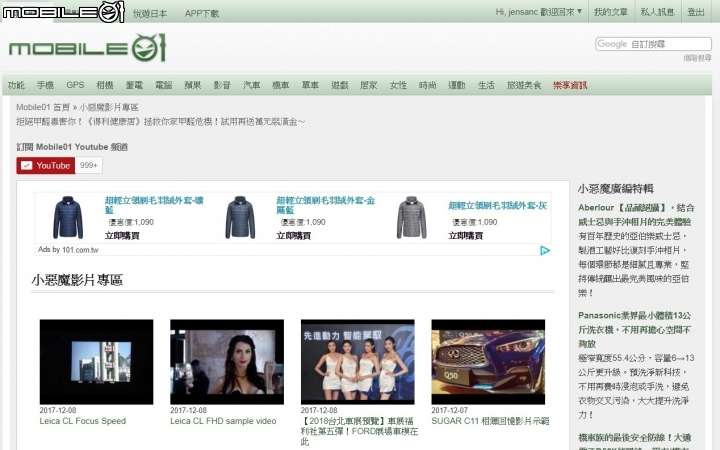The image size is (720, 450).
Task: Open the 影音 category menu
Action: [x=222, y=85]
